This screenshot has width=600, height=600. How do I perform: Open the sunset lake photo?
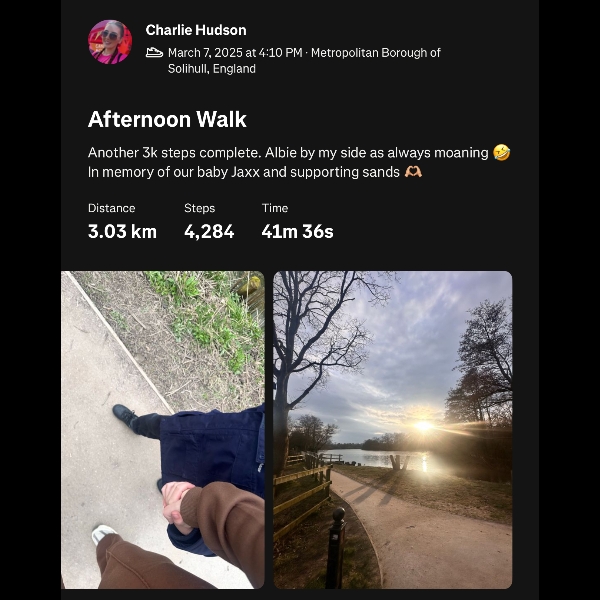pos(393,430)
